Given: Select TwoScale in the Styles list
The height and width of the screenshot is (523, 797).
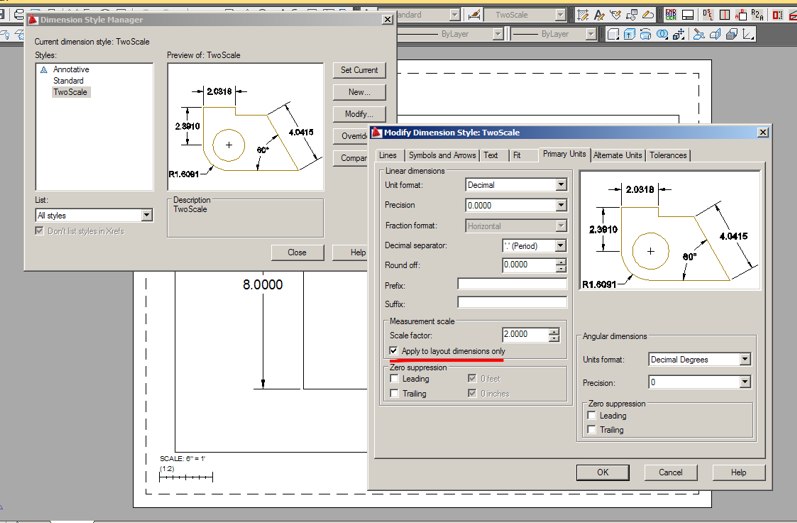Looking at the screenshot, I should pyautogui.click(x=70, y=92).
